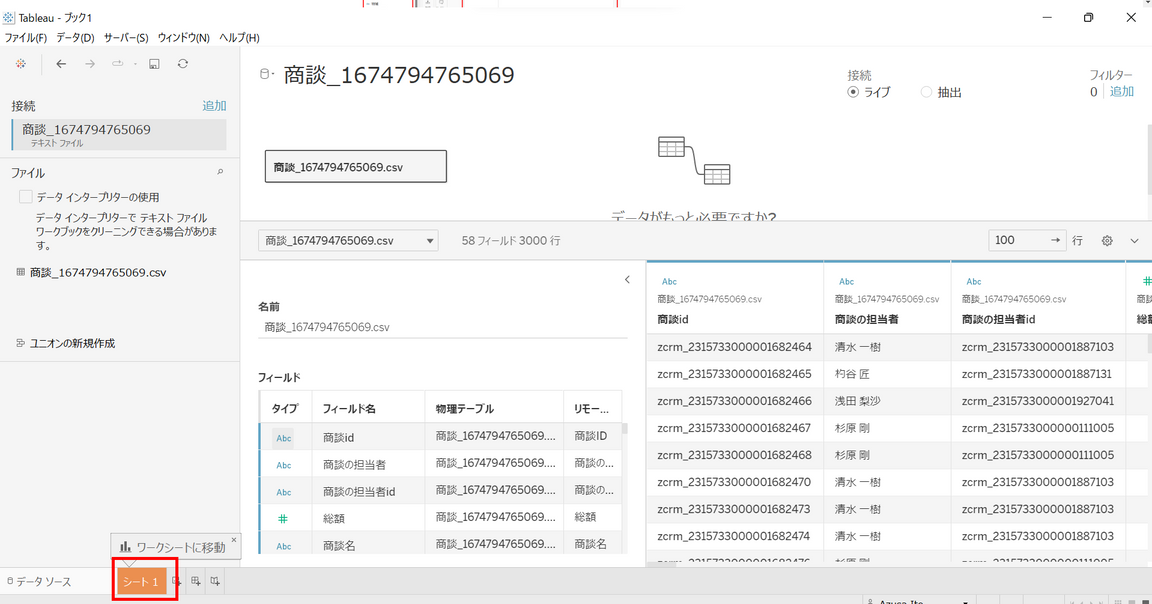The height and width of the screenshot is (604, 1152).
Task: Open the redo dropdown arrow in toolbar
Action: pyautogui.click(x=136, y=64)
